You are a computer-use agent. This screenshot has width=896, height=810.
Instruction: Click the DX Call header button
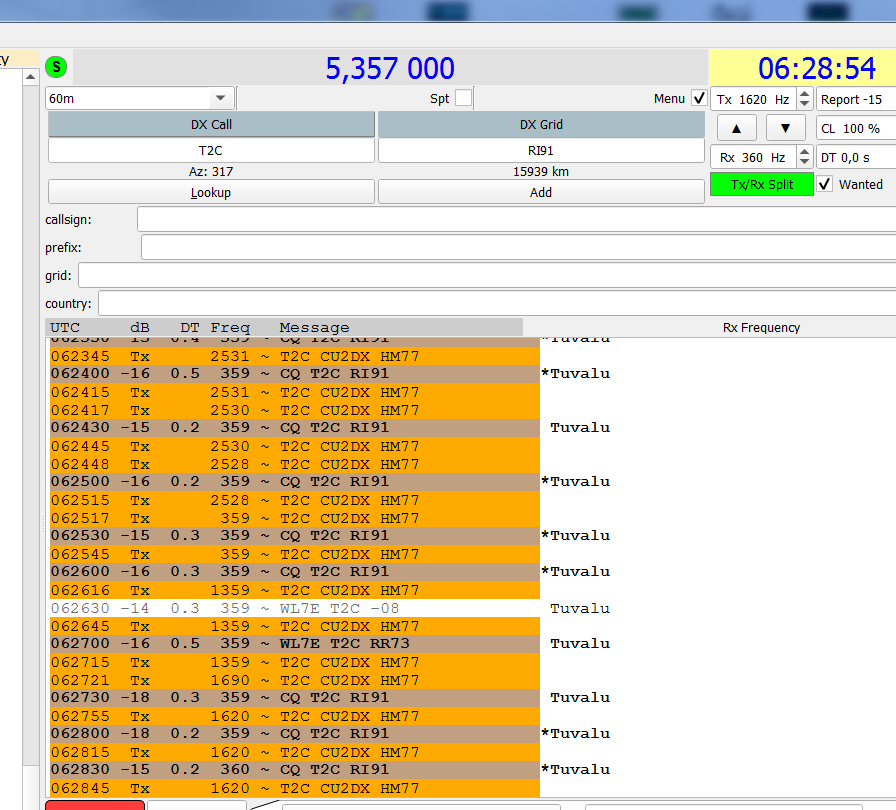[x=211, y=125]
